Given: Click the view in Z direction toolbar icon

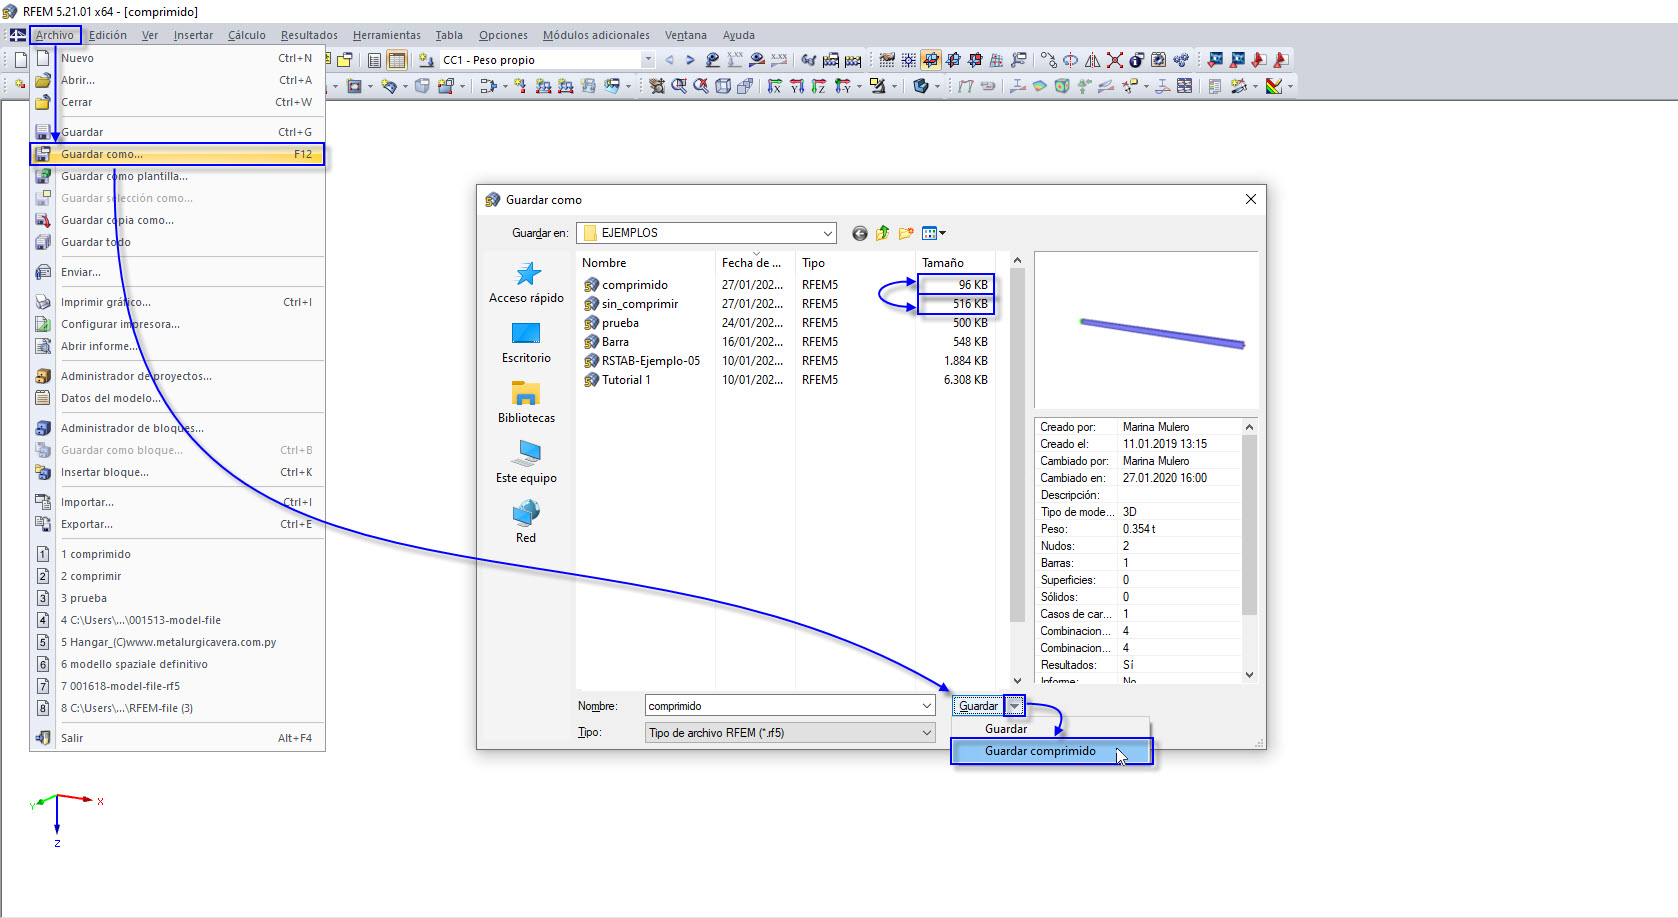Looking at the screenshot, I should [818, 86].
